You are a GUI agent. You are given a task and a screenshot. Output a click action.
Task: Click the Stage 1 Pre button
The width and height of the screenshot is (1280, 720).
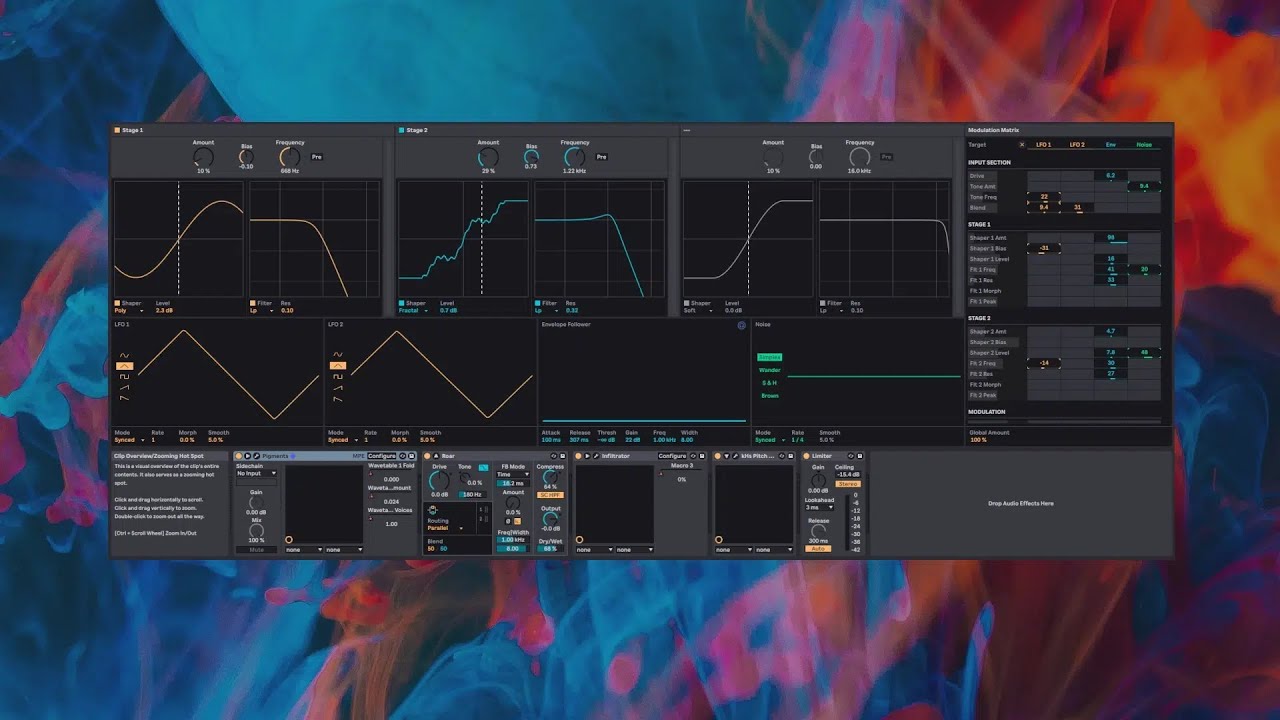point(316,157)
